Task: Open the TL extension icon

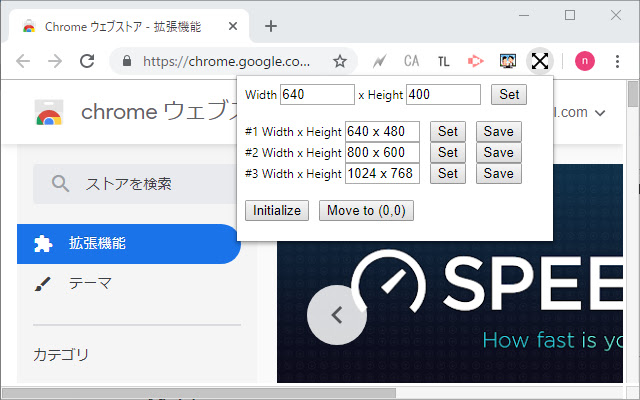Action: point(444,62)
